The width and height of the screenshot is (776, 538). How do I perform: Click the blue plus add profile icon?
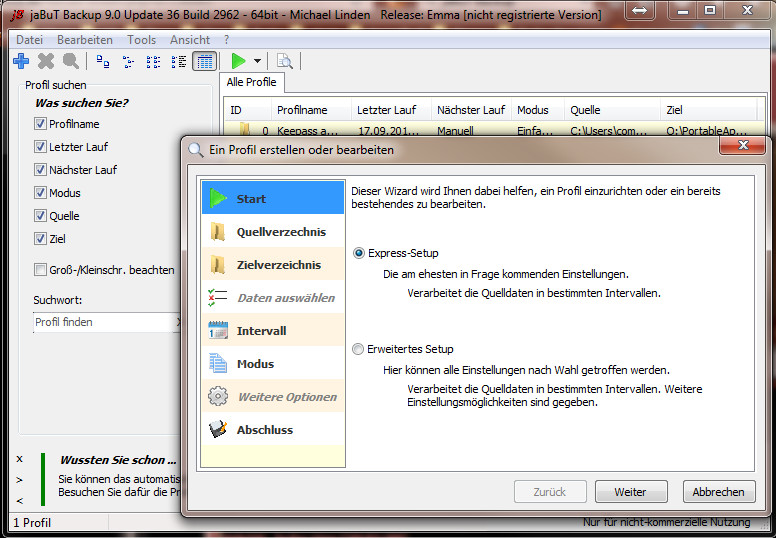[21, 61]
